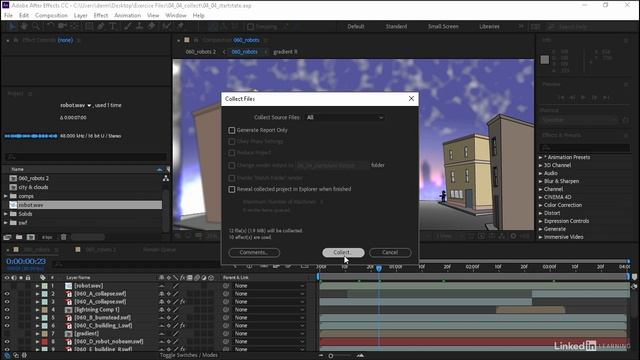The width and height of the screenshot is (640, 360).
Task: Open the Effect menu
Action: tap(101, 16)
